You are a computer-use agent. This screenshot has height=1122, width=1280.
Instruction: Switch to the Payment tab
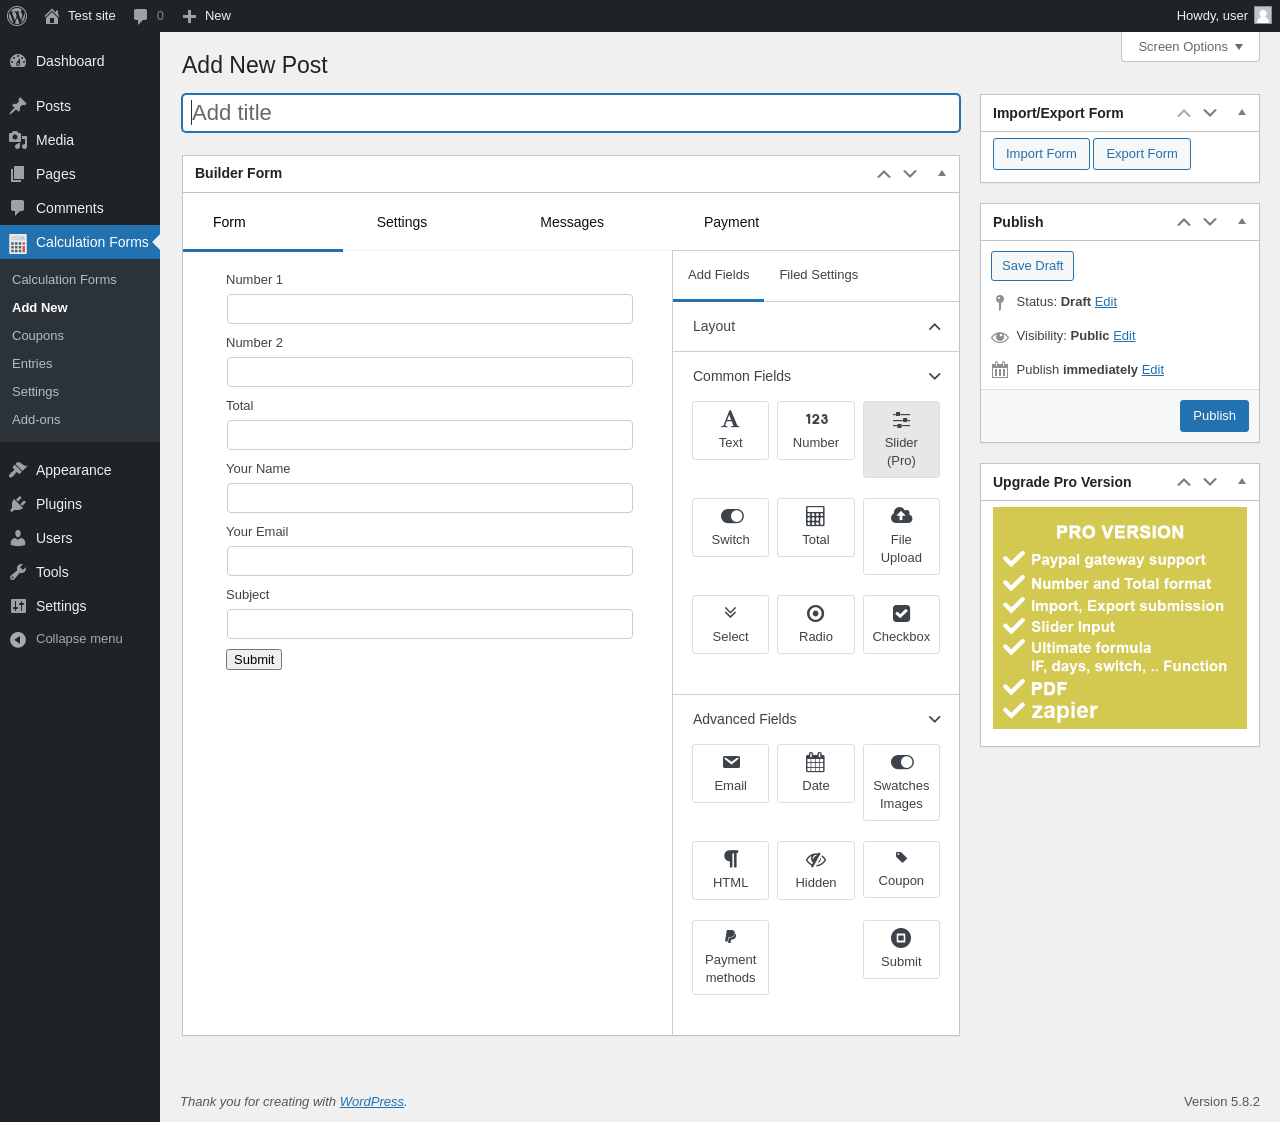pos(731,222)
